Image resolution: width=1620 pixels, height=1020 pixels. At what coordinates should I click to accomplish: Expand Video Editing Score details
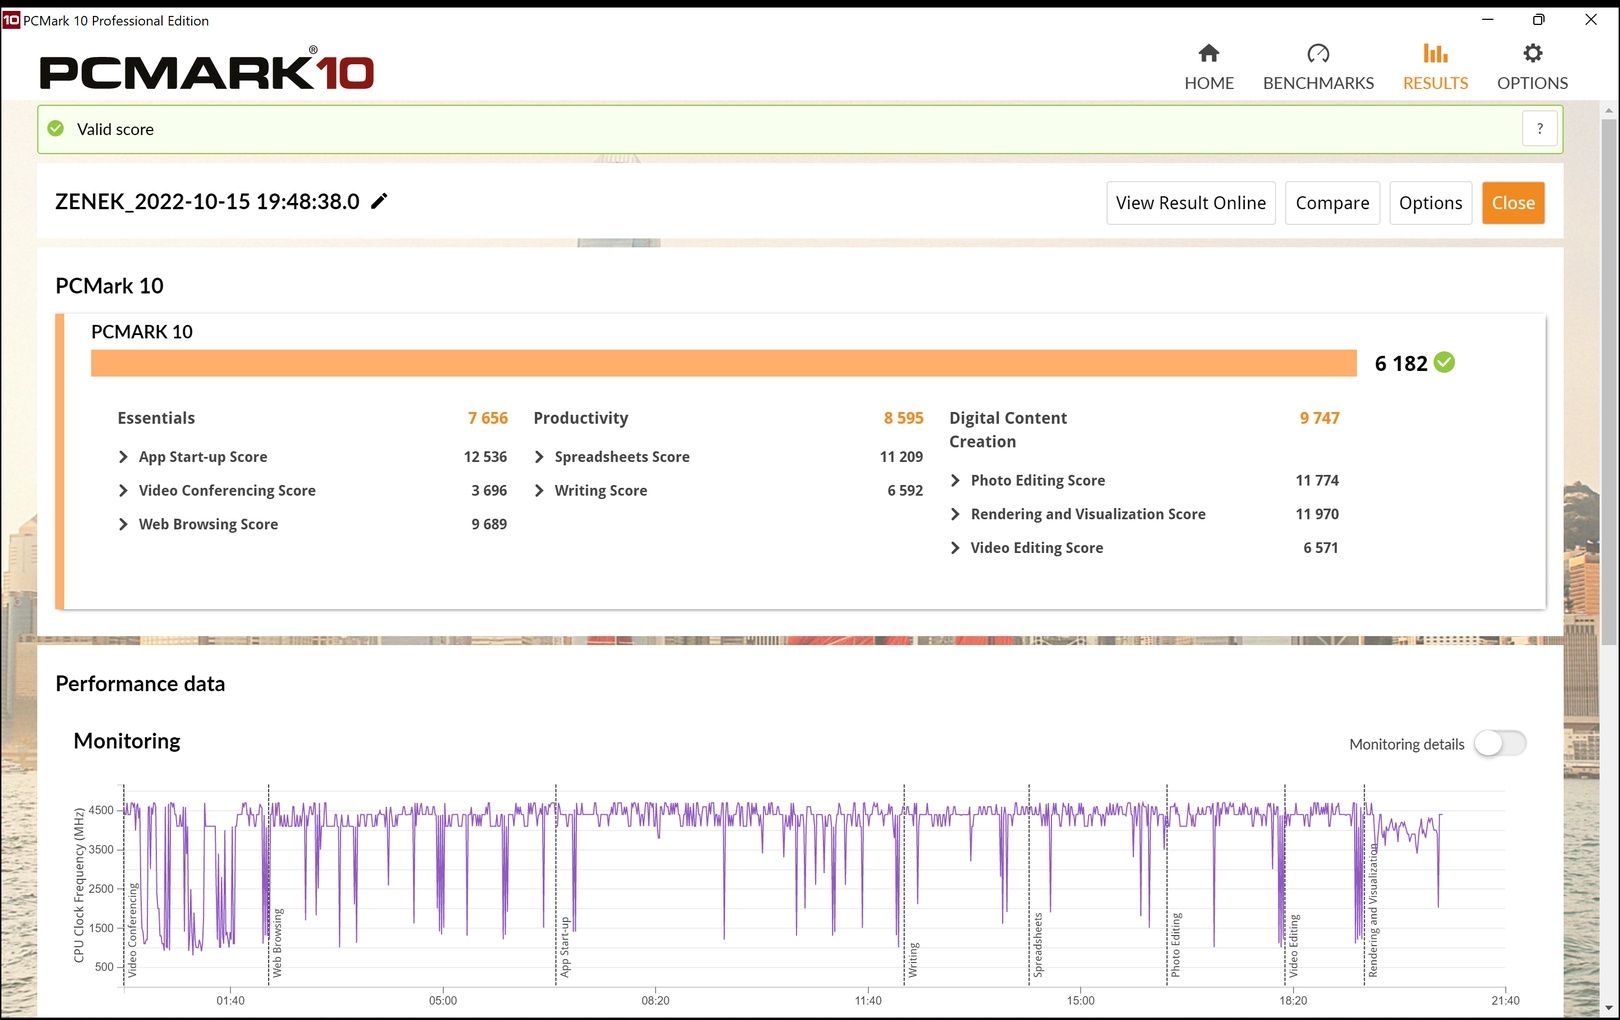955,548
